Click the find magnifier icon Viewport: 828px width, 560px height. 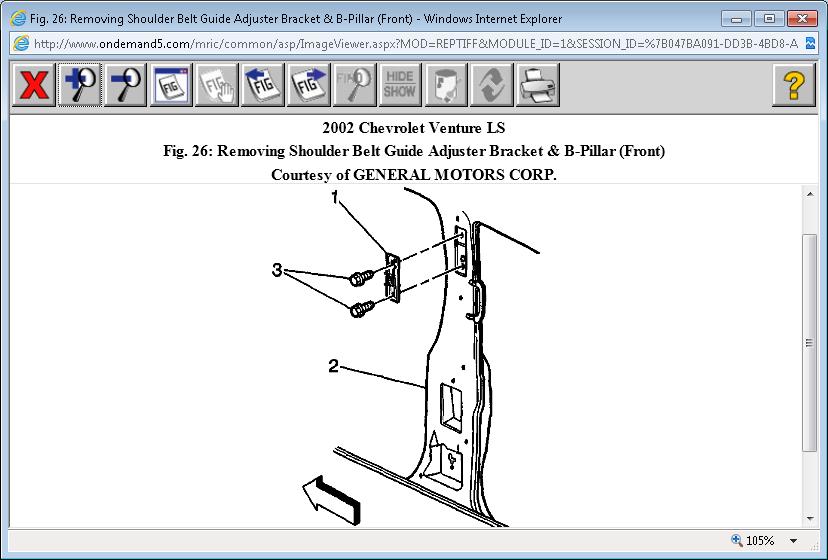click(354, 85)
